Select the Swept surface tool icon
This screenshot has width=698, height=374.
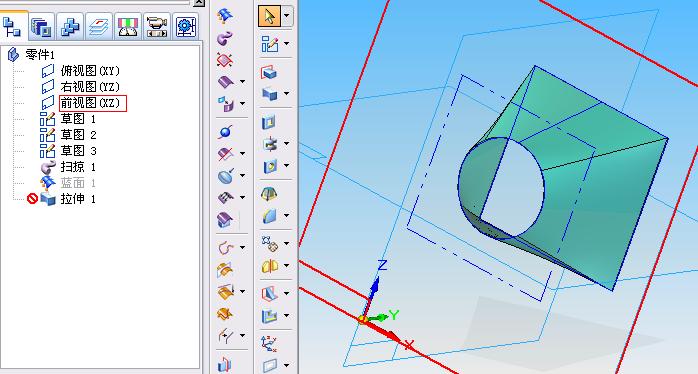(x=225, y=38)
